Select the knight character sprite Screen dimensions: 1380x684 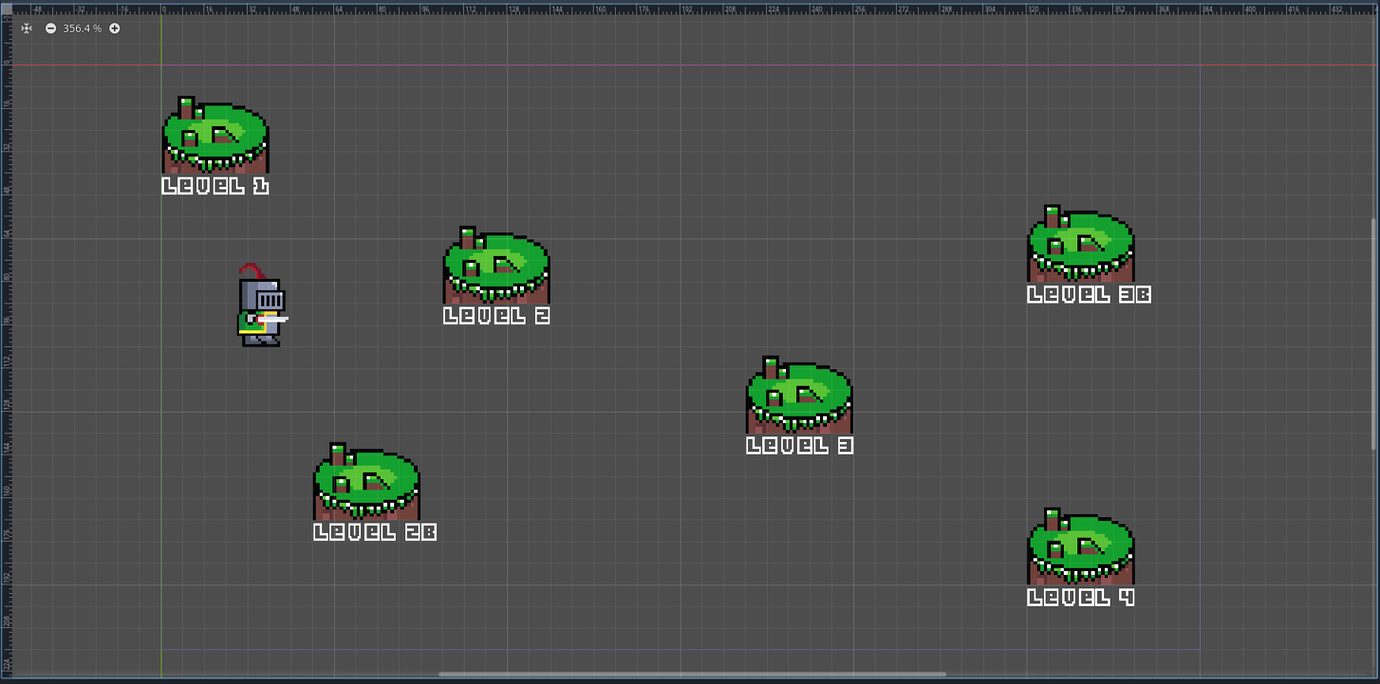262,306
